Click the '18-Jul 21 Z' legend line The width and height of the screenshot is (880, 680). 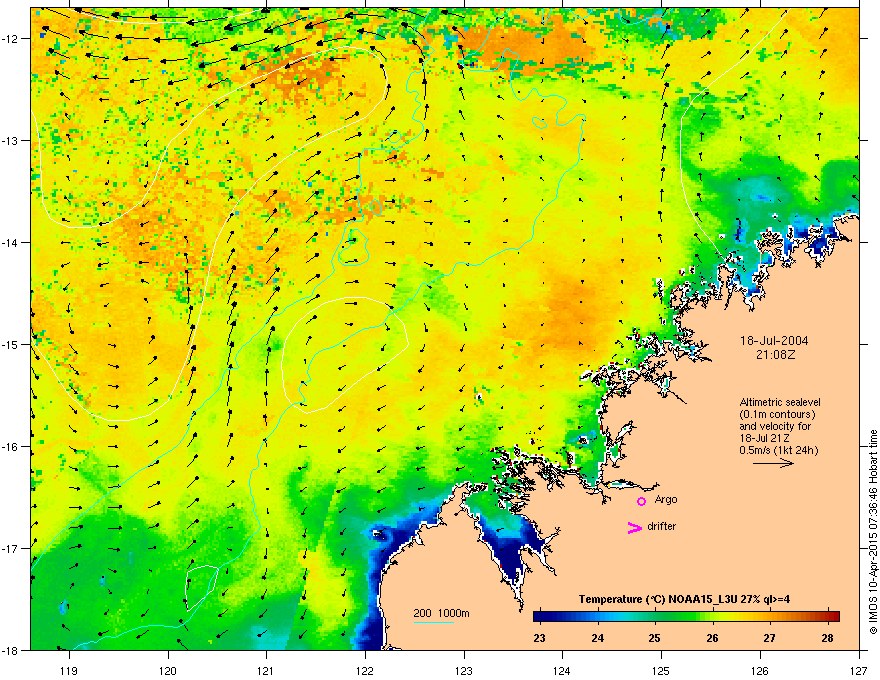pos(765,439)
